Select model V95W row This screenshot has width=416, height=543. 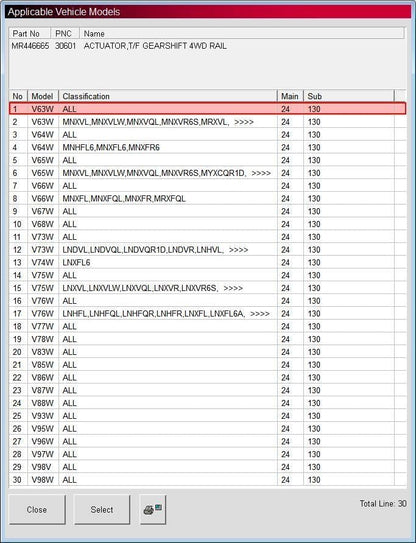207,429
